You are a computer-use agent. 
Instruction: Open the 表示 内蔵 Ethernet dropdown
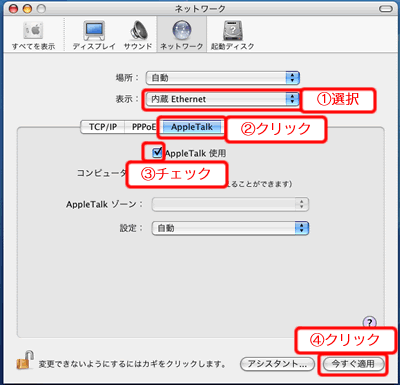coord(222,99)
